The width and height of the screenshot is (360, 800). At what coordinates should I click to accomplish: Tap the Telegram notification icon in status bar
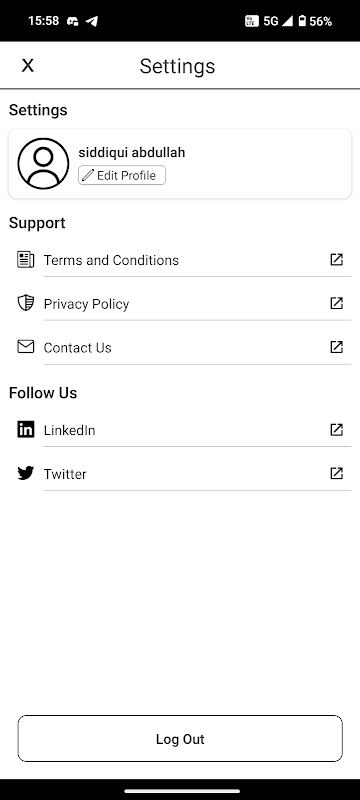[92, 21]
